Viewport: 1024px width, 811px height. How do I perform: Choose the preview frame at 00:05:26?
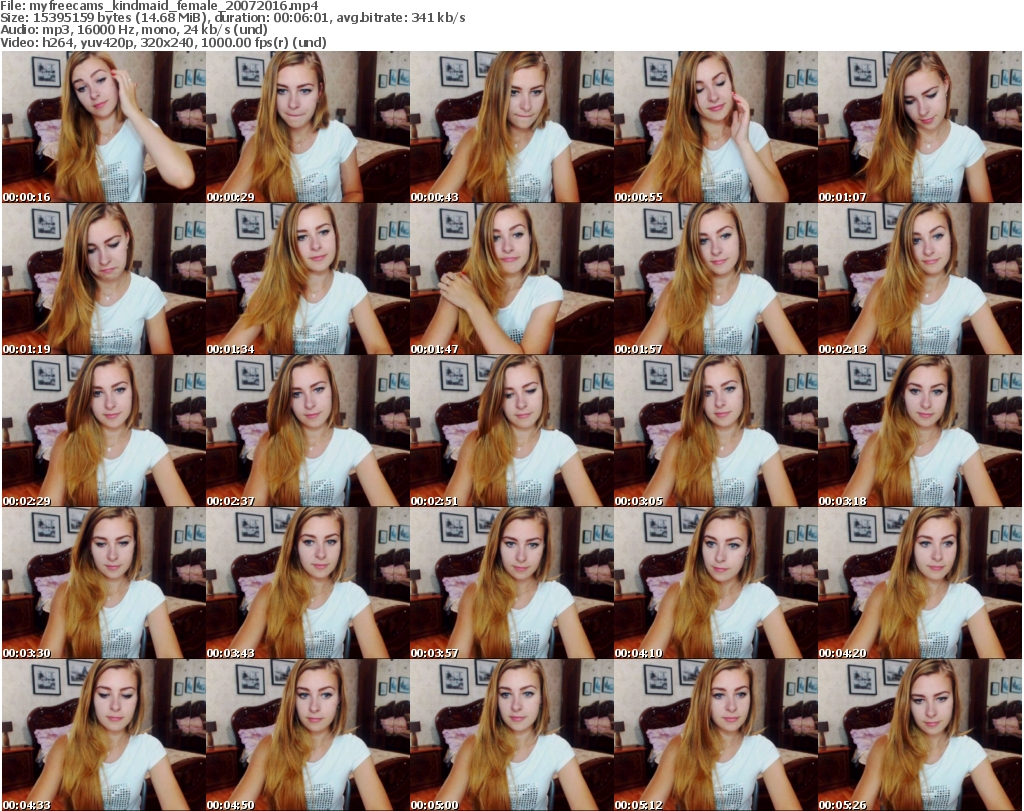tap(920, 735)
